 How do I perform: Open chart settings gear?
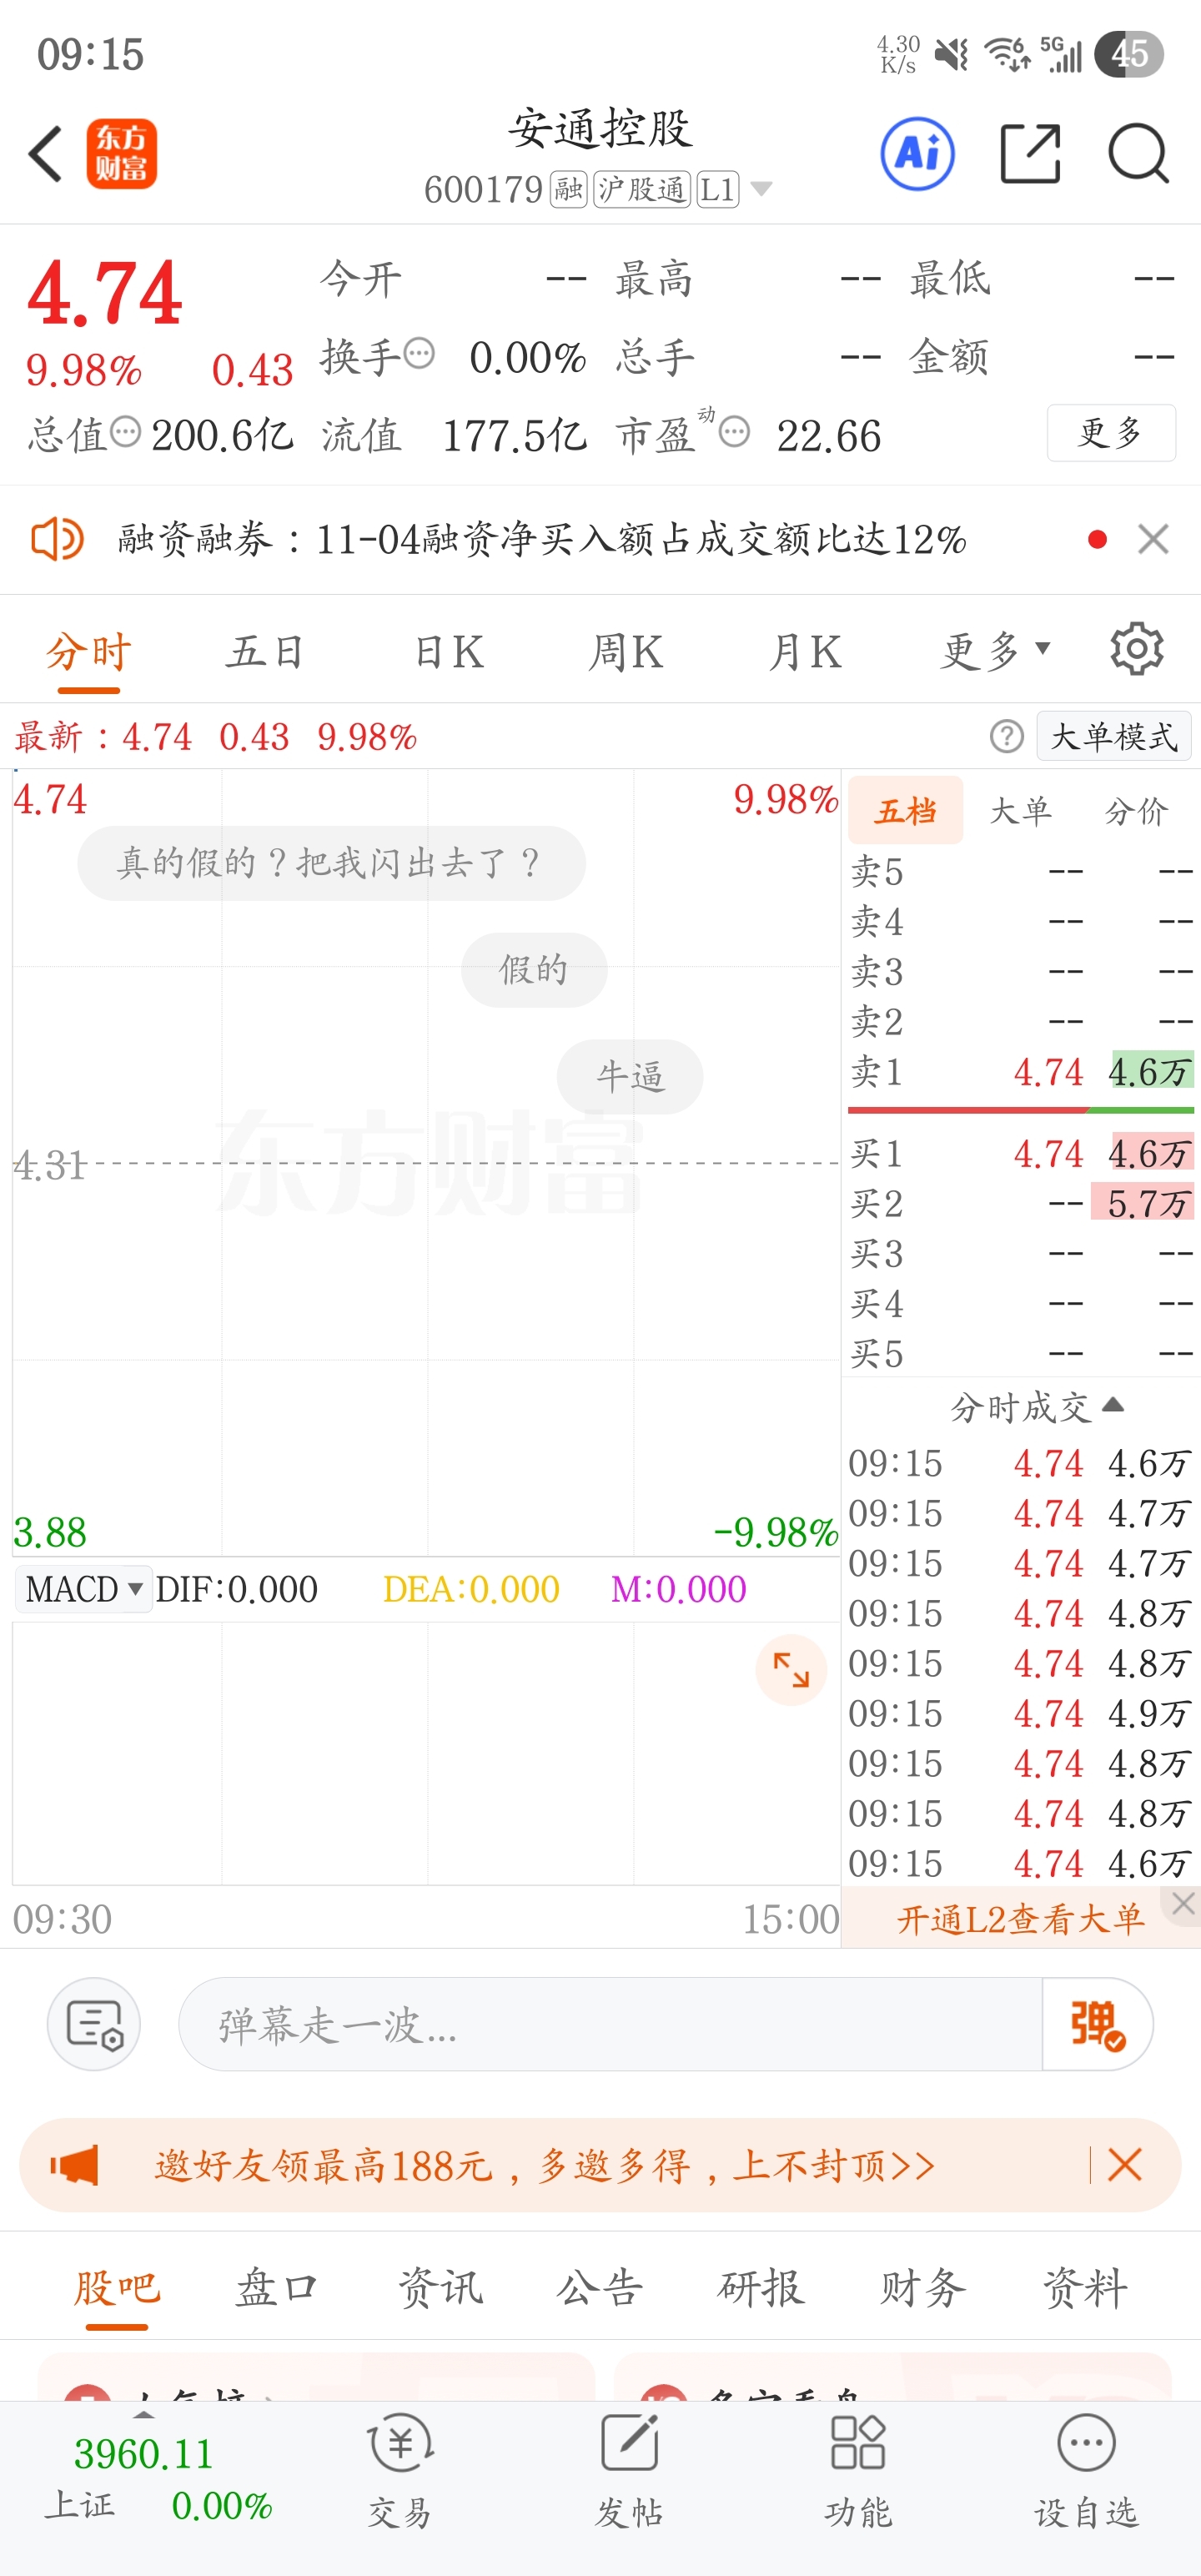[1137, 650]
